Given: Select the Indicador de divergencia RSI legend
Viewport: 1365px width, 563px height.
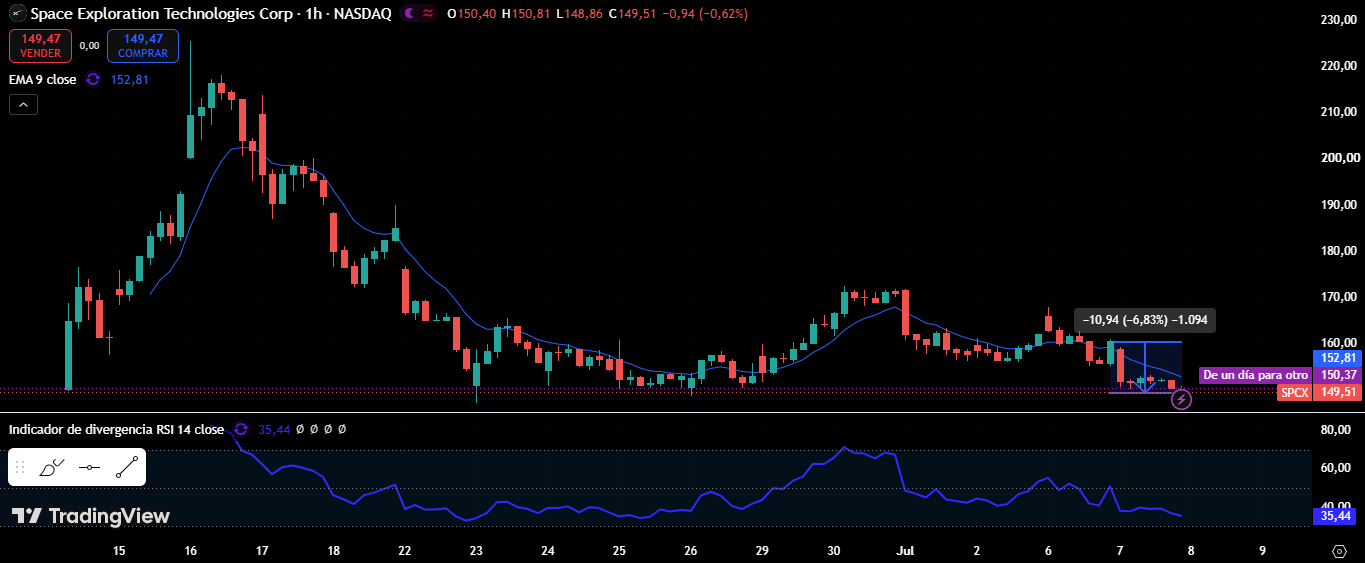Looking at the screenshot, I should [x=116, y=429].
